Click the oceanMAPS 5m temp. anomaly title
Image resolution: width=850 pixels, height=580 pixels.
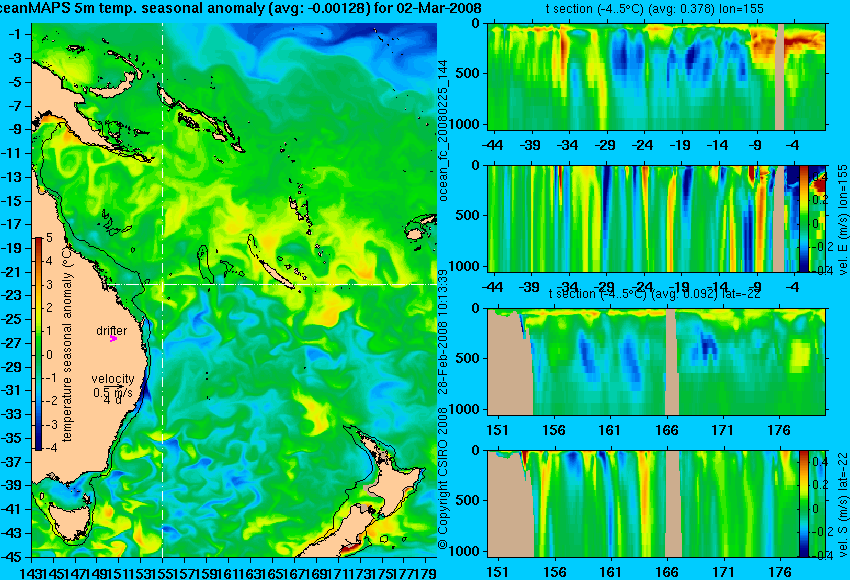tap(241, 8)
